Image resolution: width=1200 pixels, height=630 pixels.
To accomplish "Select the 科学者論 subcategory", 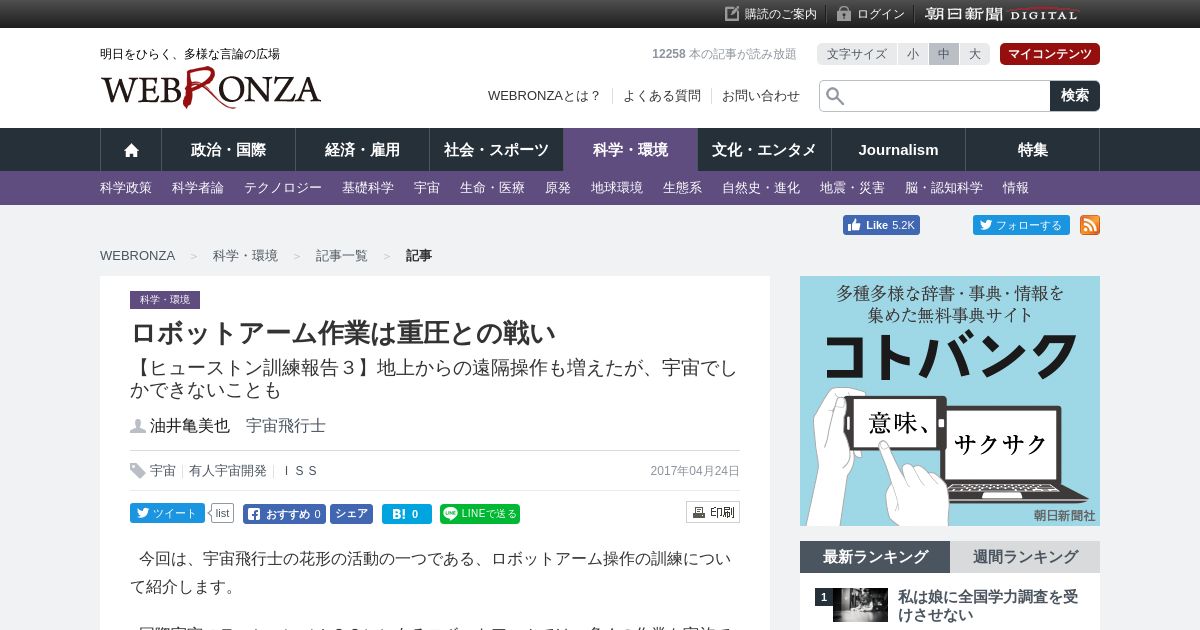I will (198, 188).
